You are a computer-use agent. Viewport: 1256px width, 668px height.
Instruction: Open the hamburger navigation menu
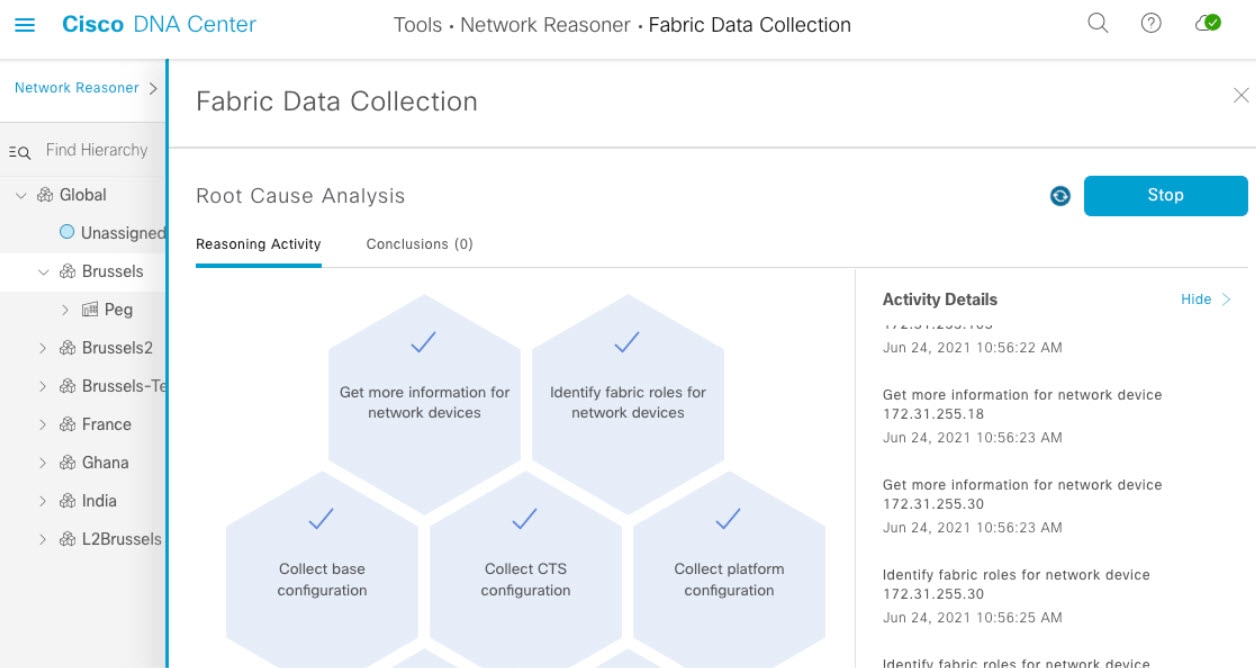pos(25,25)
